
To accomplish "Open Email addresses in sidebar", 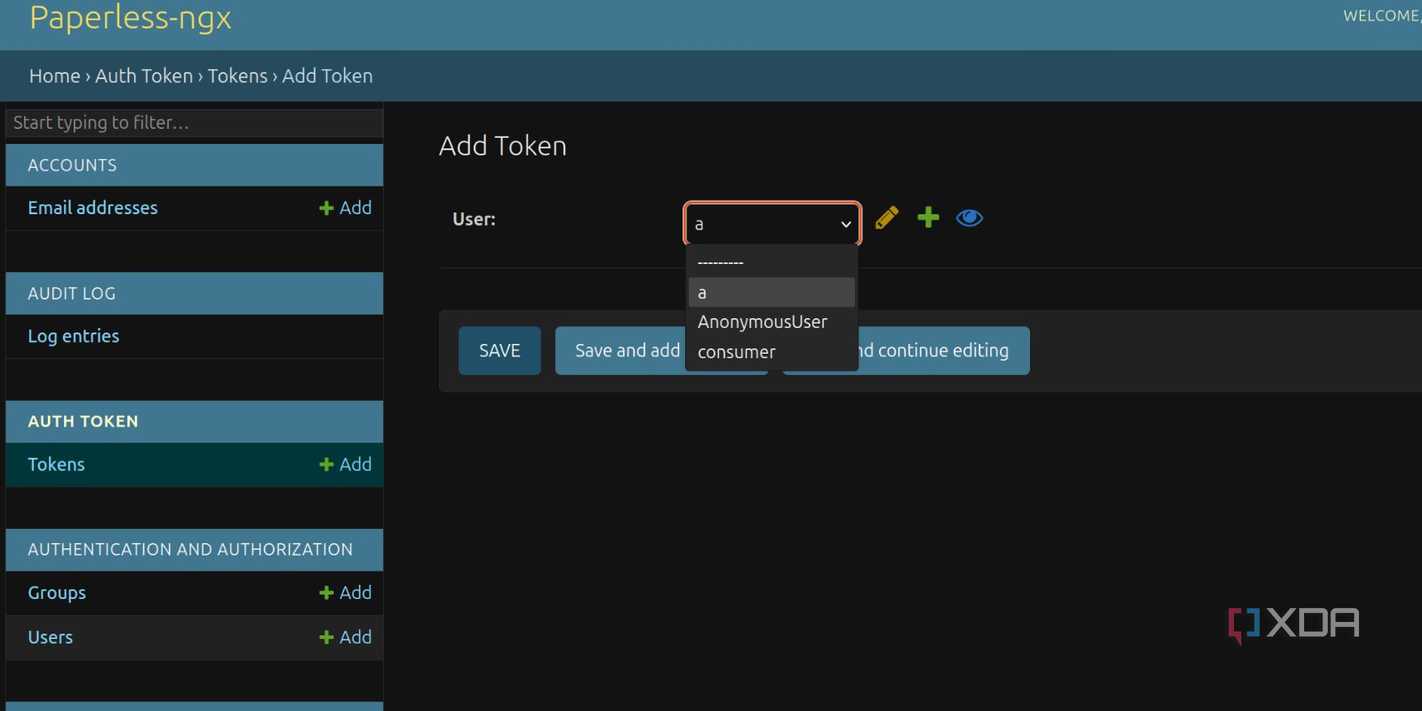I will pyautogui.click(x=93, y=208).
